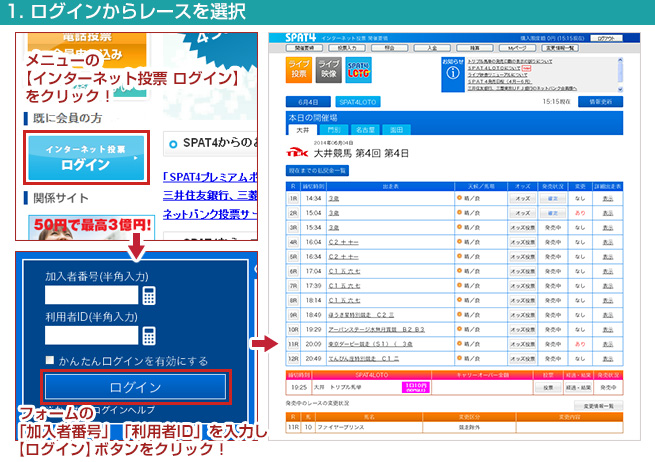This screenshot has height=462, width=655.
Task: Click the sunny weather icon in row 9R
Action: pos(459,315)
